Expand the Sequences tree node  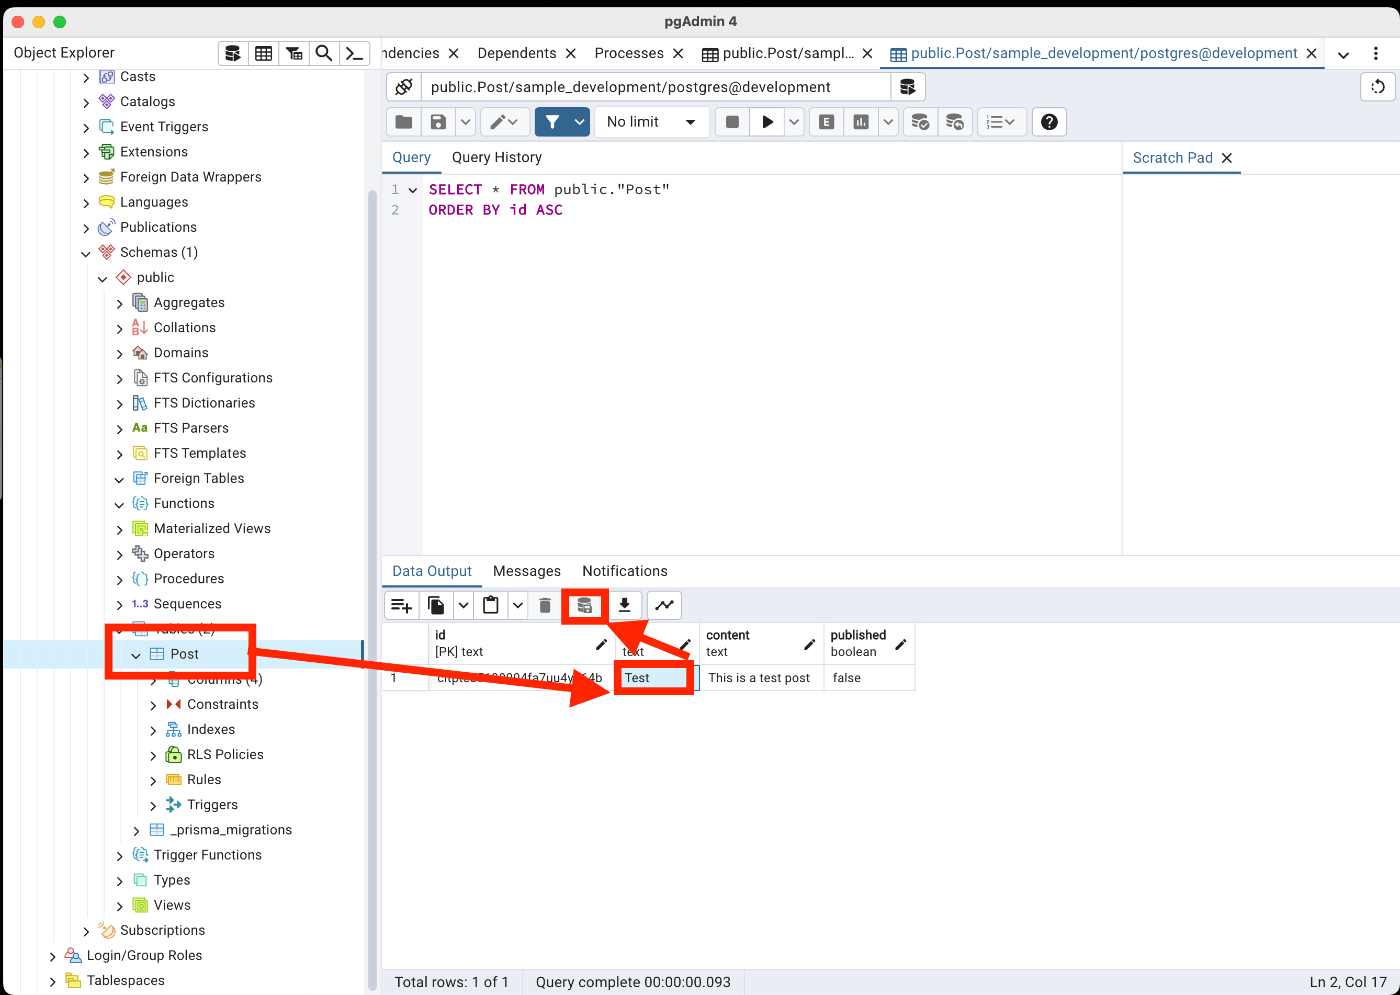pyautogui.click(x=120, y=604)
